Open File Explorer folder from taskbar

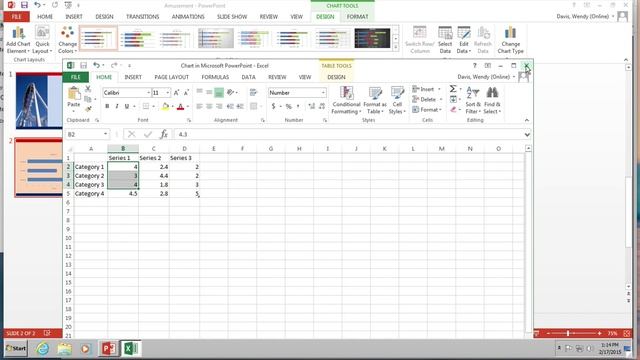coord(64,349)
